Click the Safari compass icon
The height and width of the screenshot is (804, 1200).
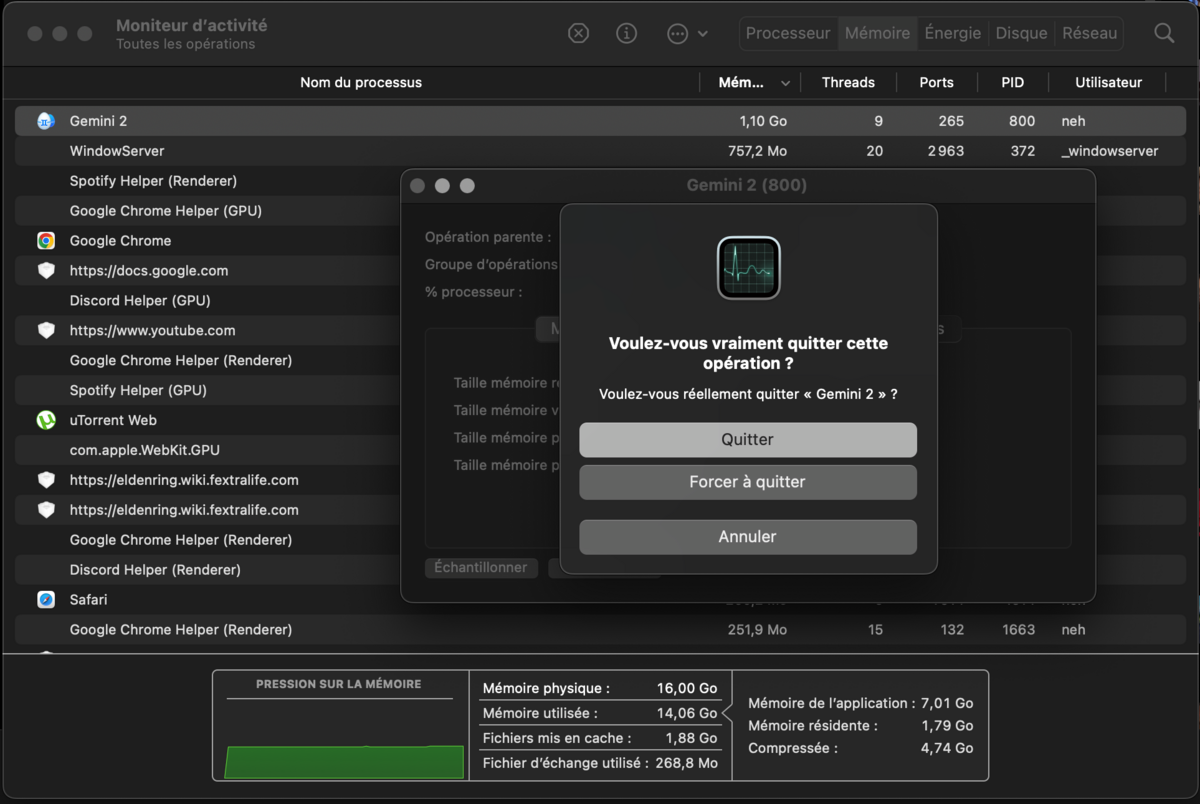[46, 600]
